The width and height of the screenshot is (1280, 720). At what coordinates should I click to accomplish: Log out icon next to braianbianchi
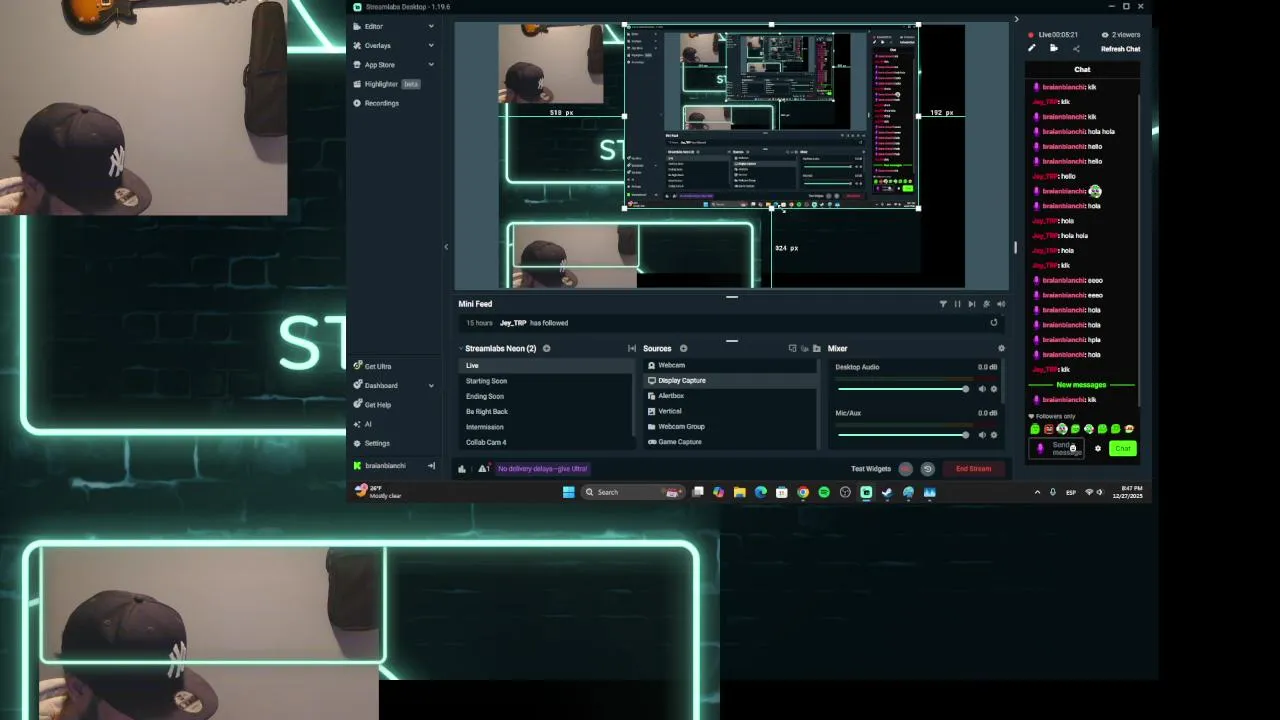431,465
